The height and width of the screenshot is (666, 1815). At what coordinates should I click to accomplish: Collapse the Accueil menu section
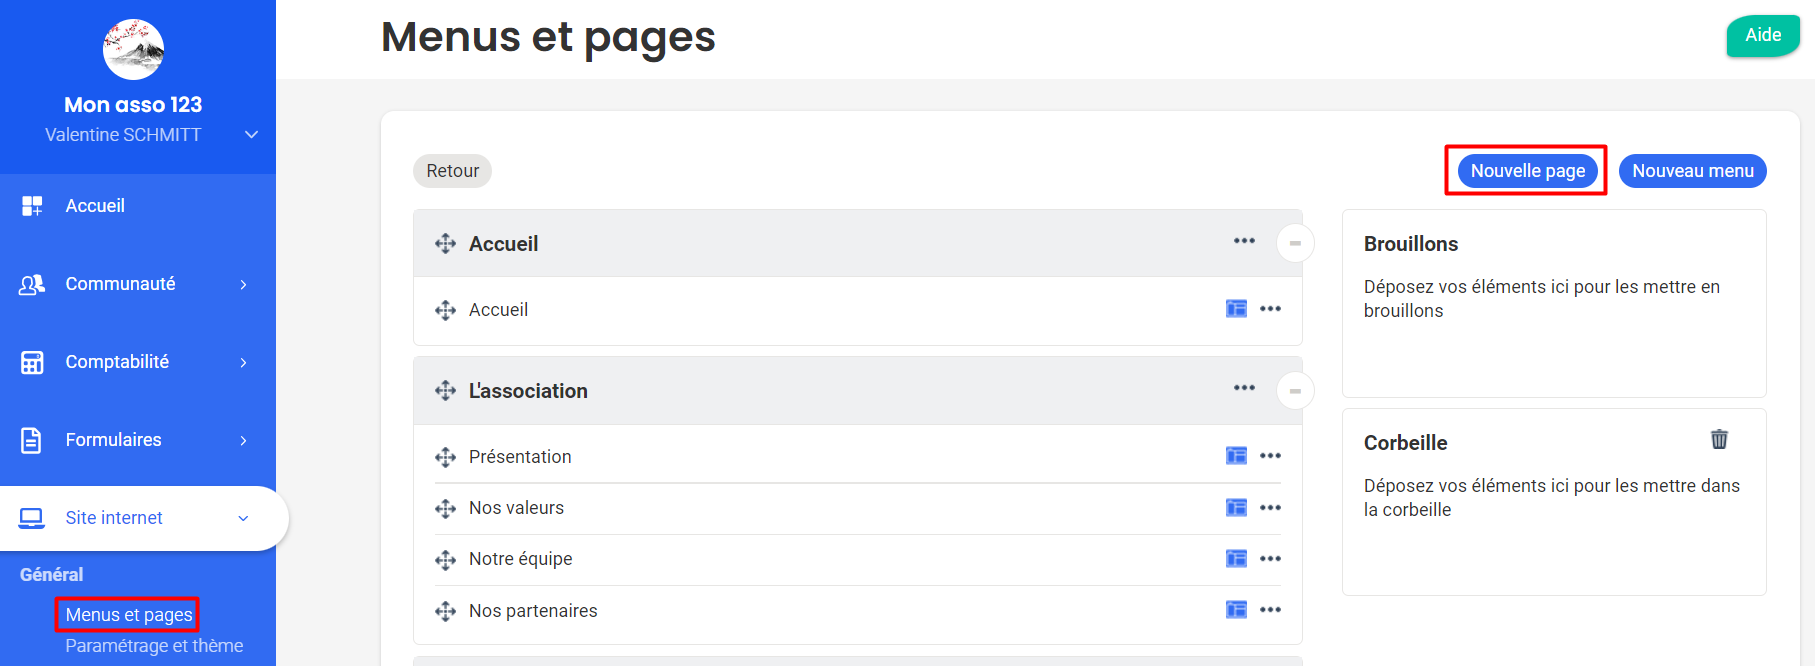(1295, 243)
